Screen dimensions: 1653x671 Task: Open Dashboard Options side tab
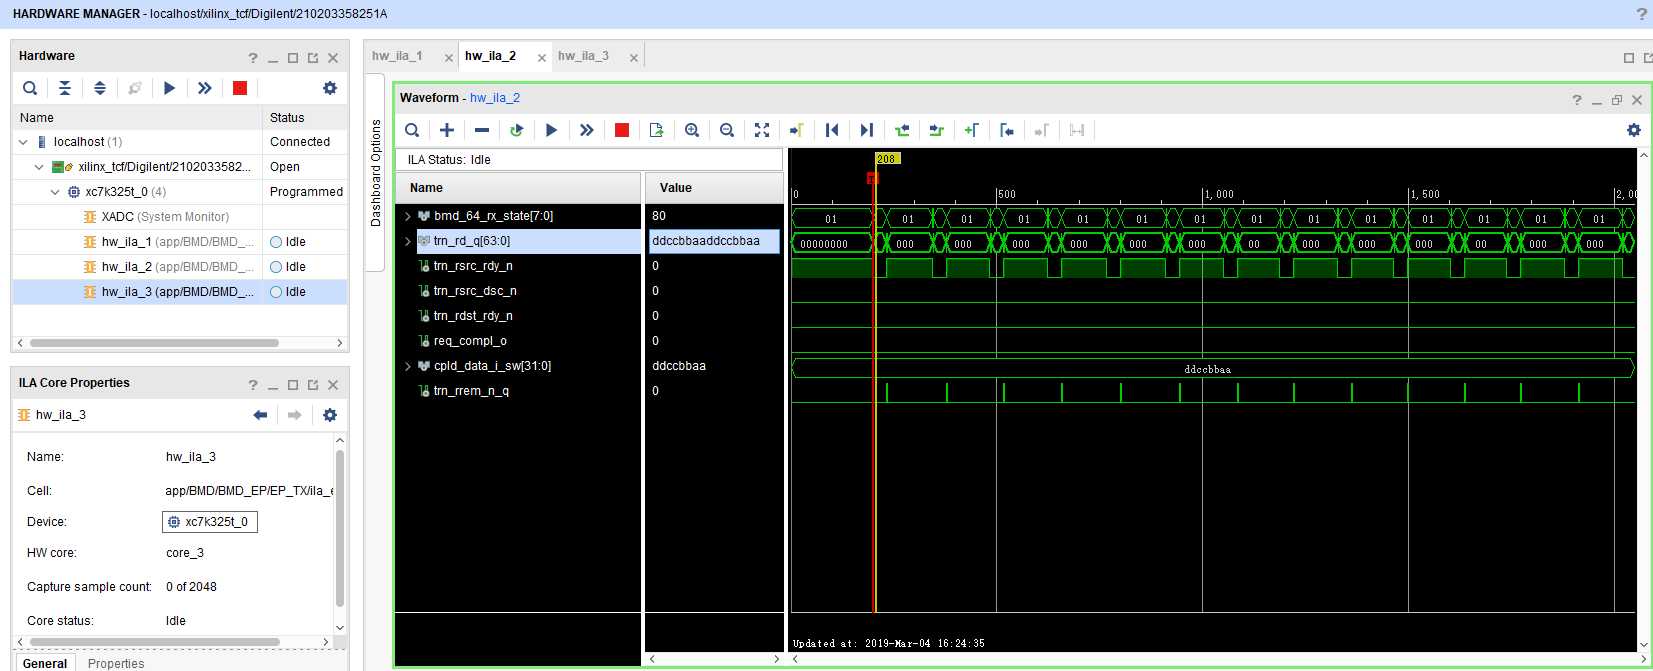[x=376, y=172]
